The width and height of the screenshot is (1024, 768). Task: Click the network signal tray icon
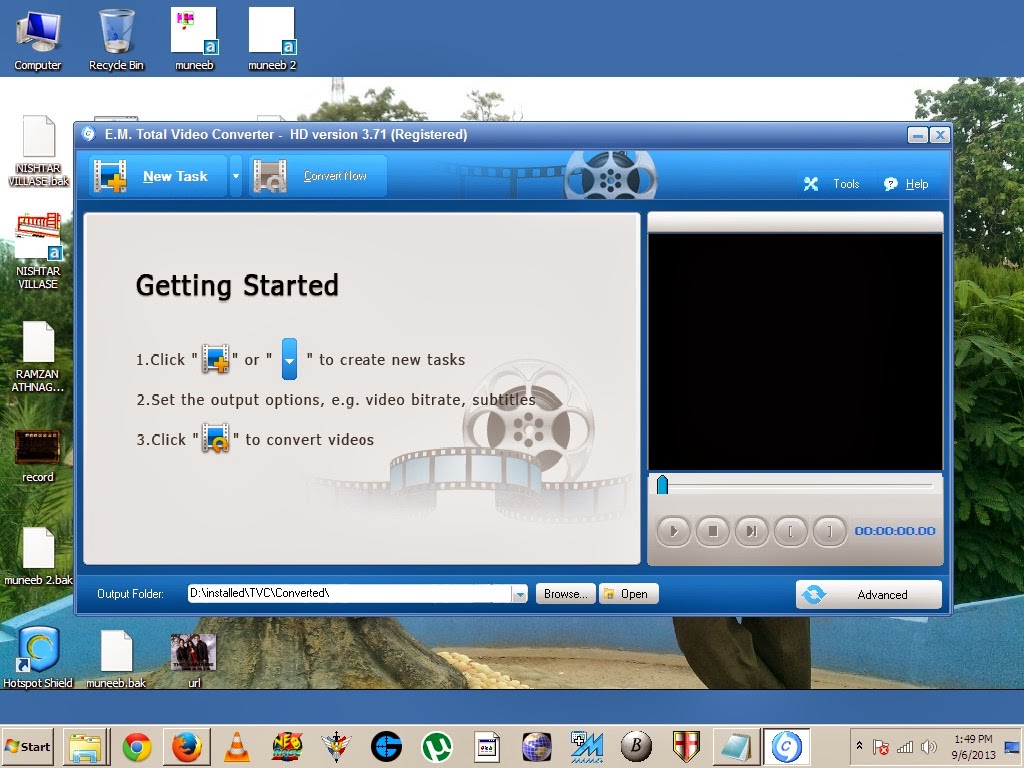pyautogui.click(x=905, y=746)
